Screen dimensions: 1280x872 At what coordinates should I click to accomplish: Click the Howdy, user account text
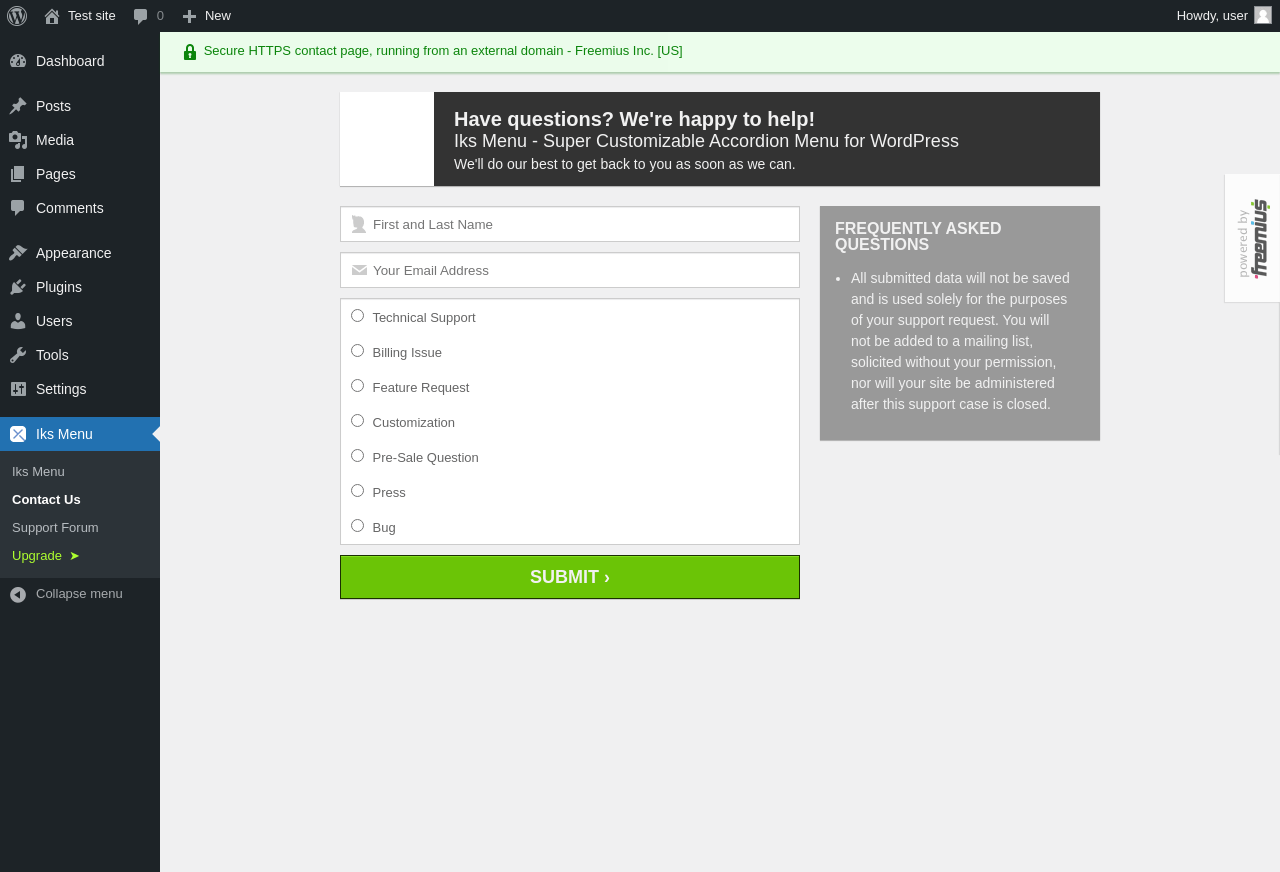tap(1212, 16)
